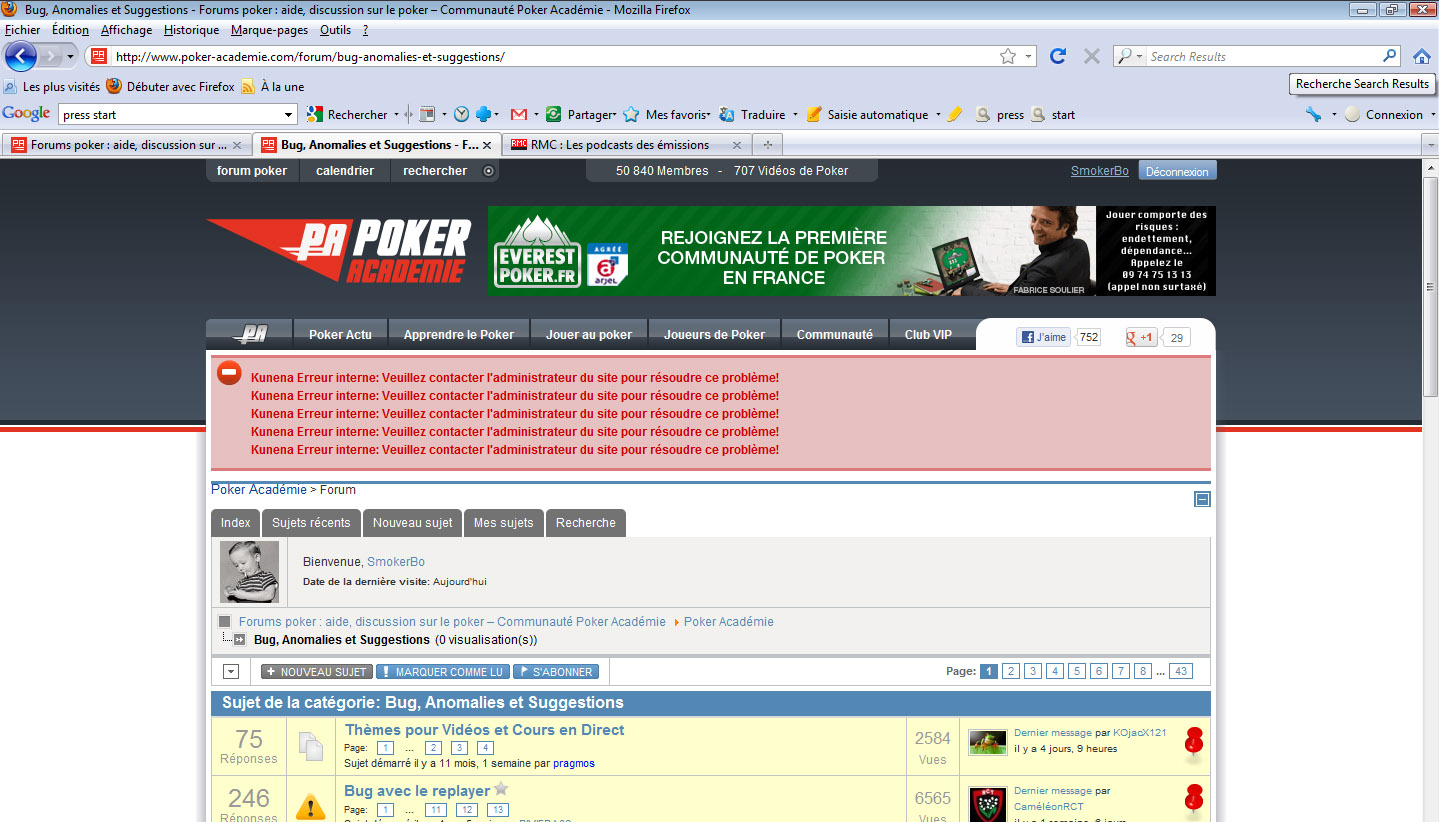Open the Thèmes pour Vidéos et Cours en Direct topic
The height and width of the screenshot is (822, 1439).
click(484, 730)
